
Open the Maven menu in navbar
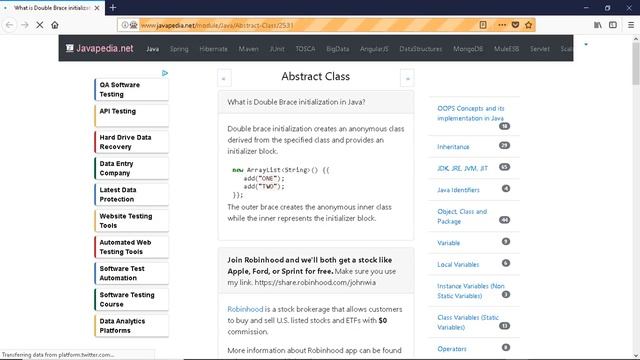click(248, 49)
